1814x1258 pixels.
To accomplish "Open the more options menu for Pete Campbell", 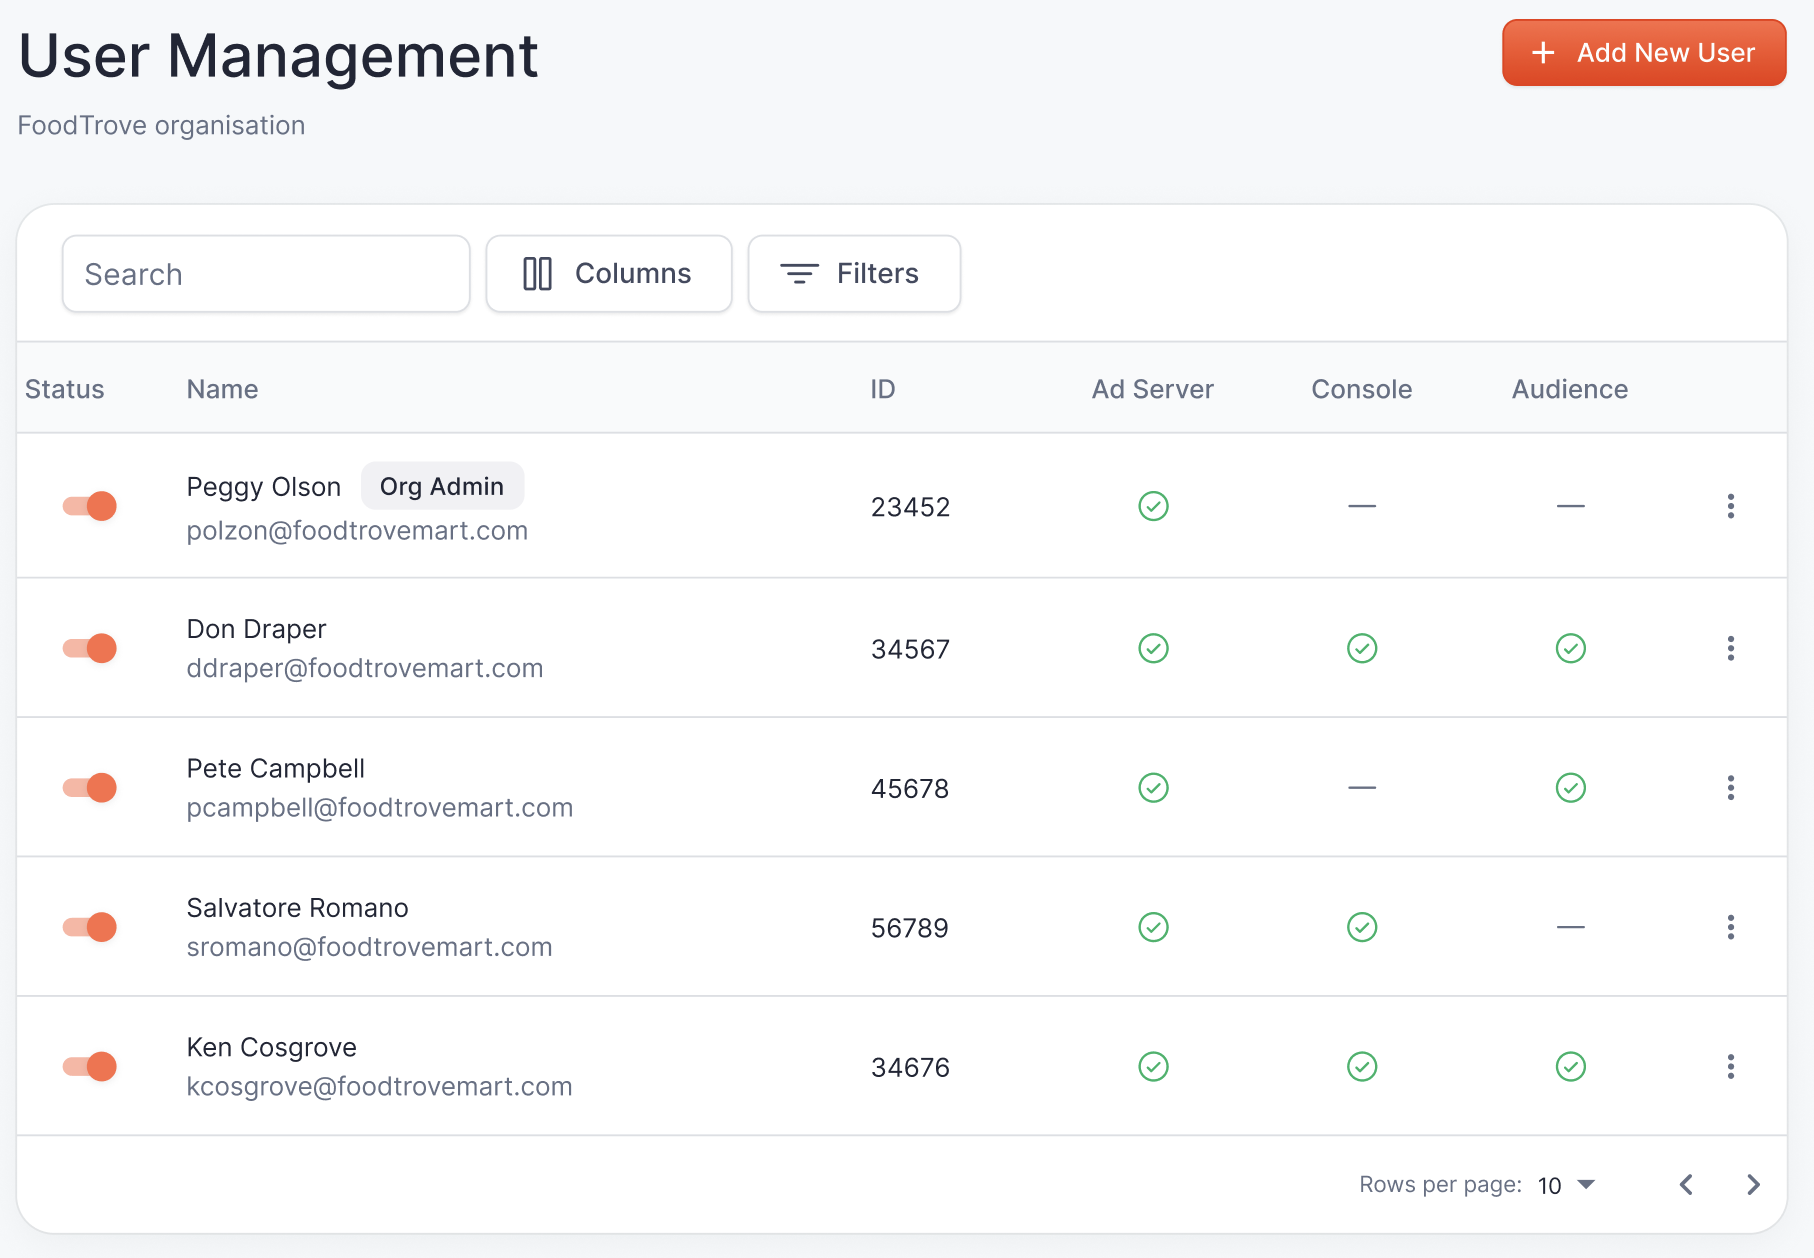I will (x=1730, y=788).
